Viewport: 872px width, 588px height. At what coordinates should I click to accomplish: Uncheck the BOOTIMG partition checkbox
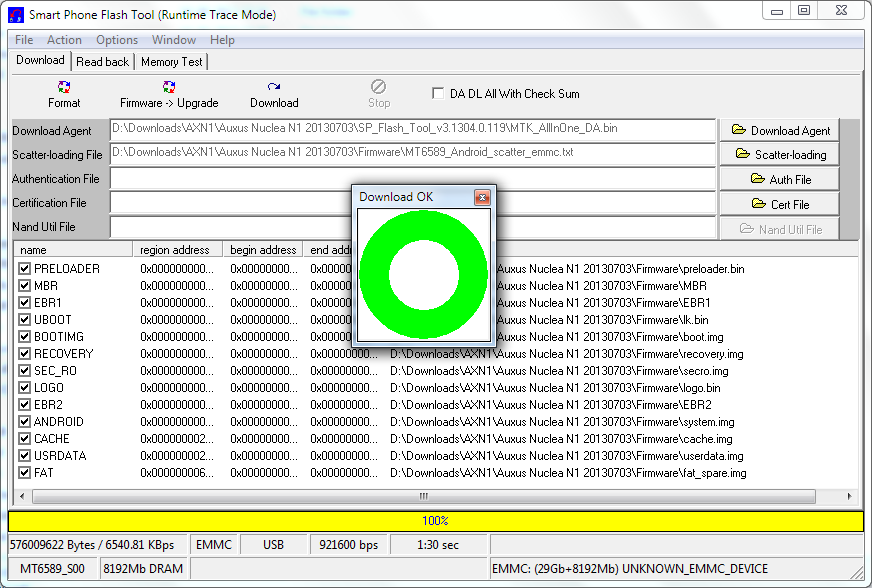[x=24, y=337]
